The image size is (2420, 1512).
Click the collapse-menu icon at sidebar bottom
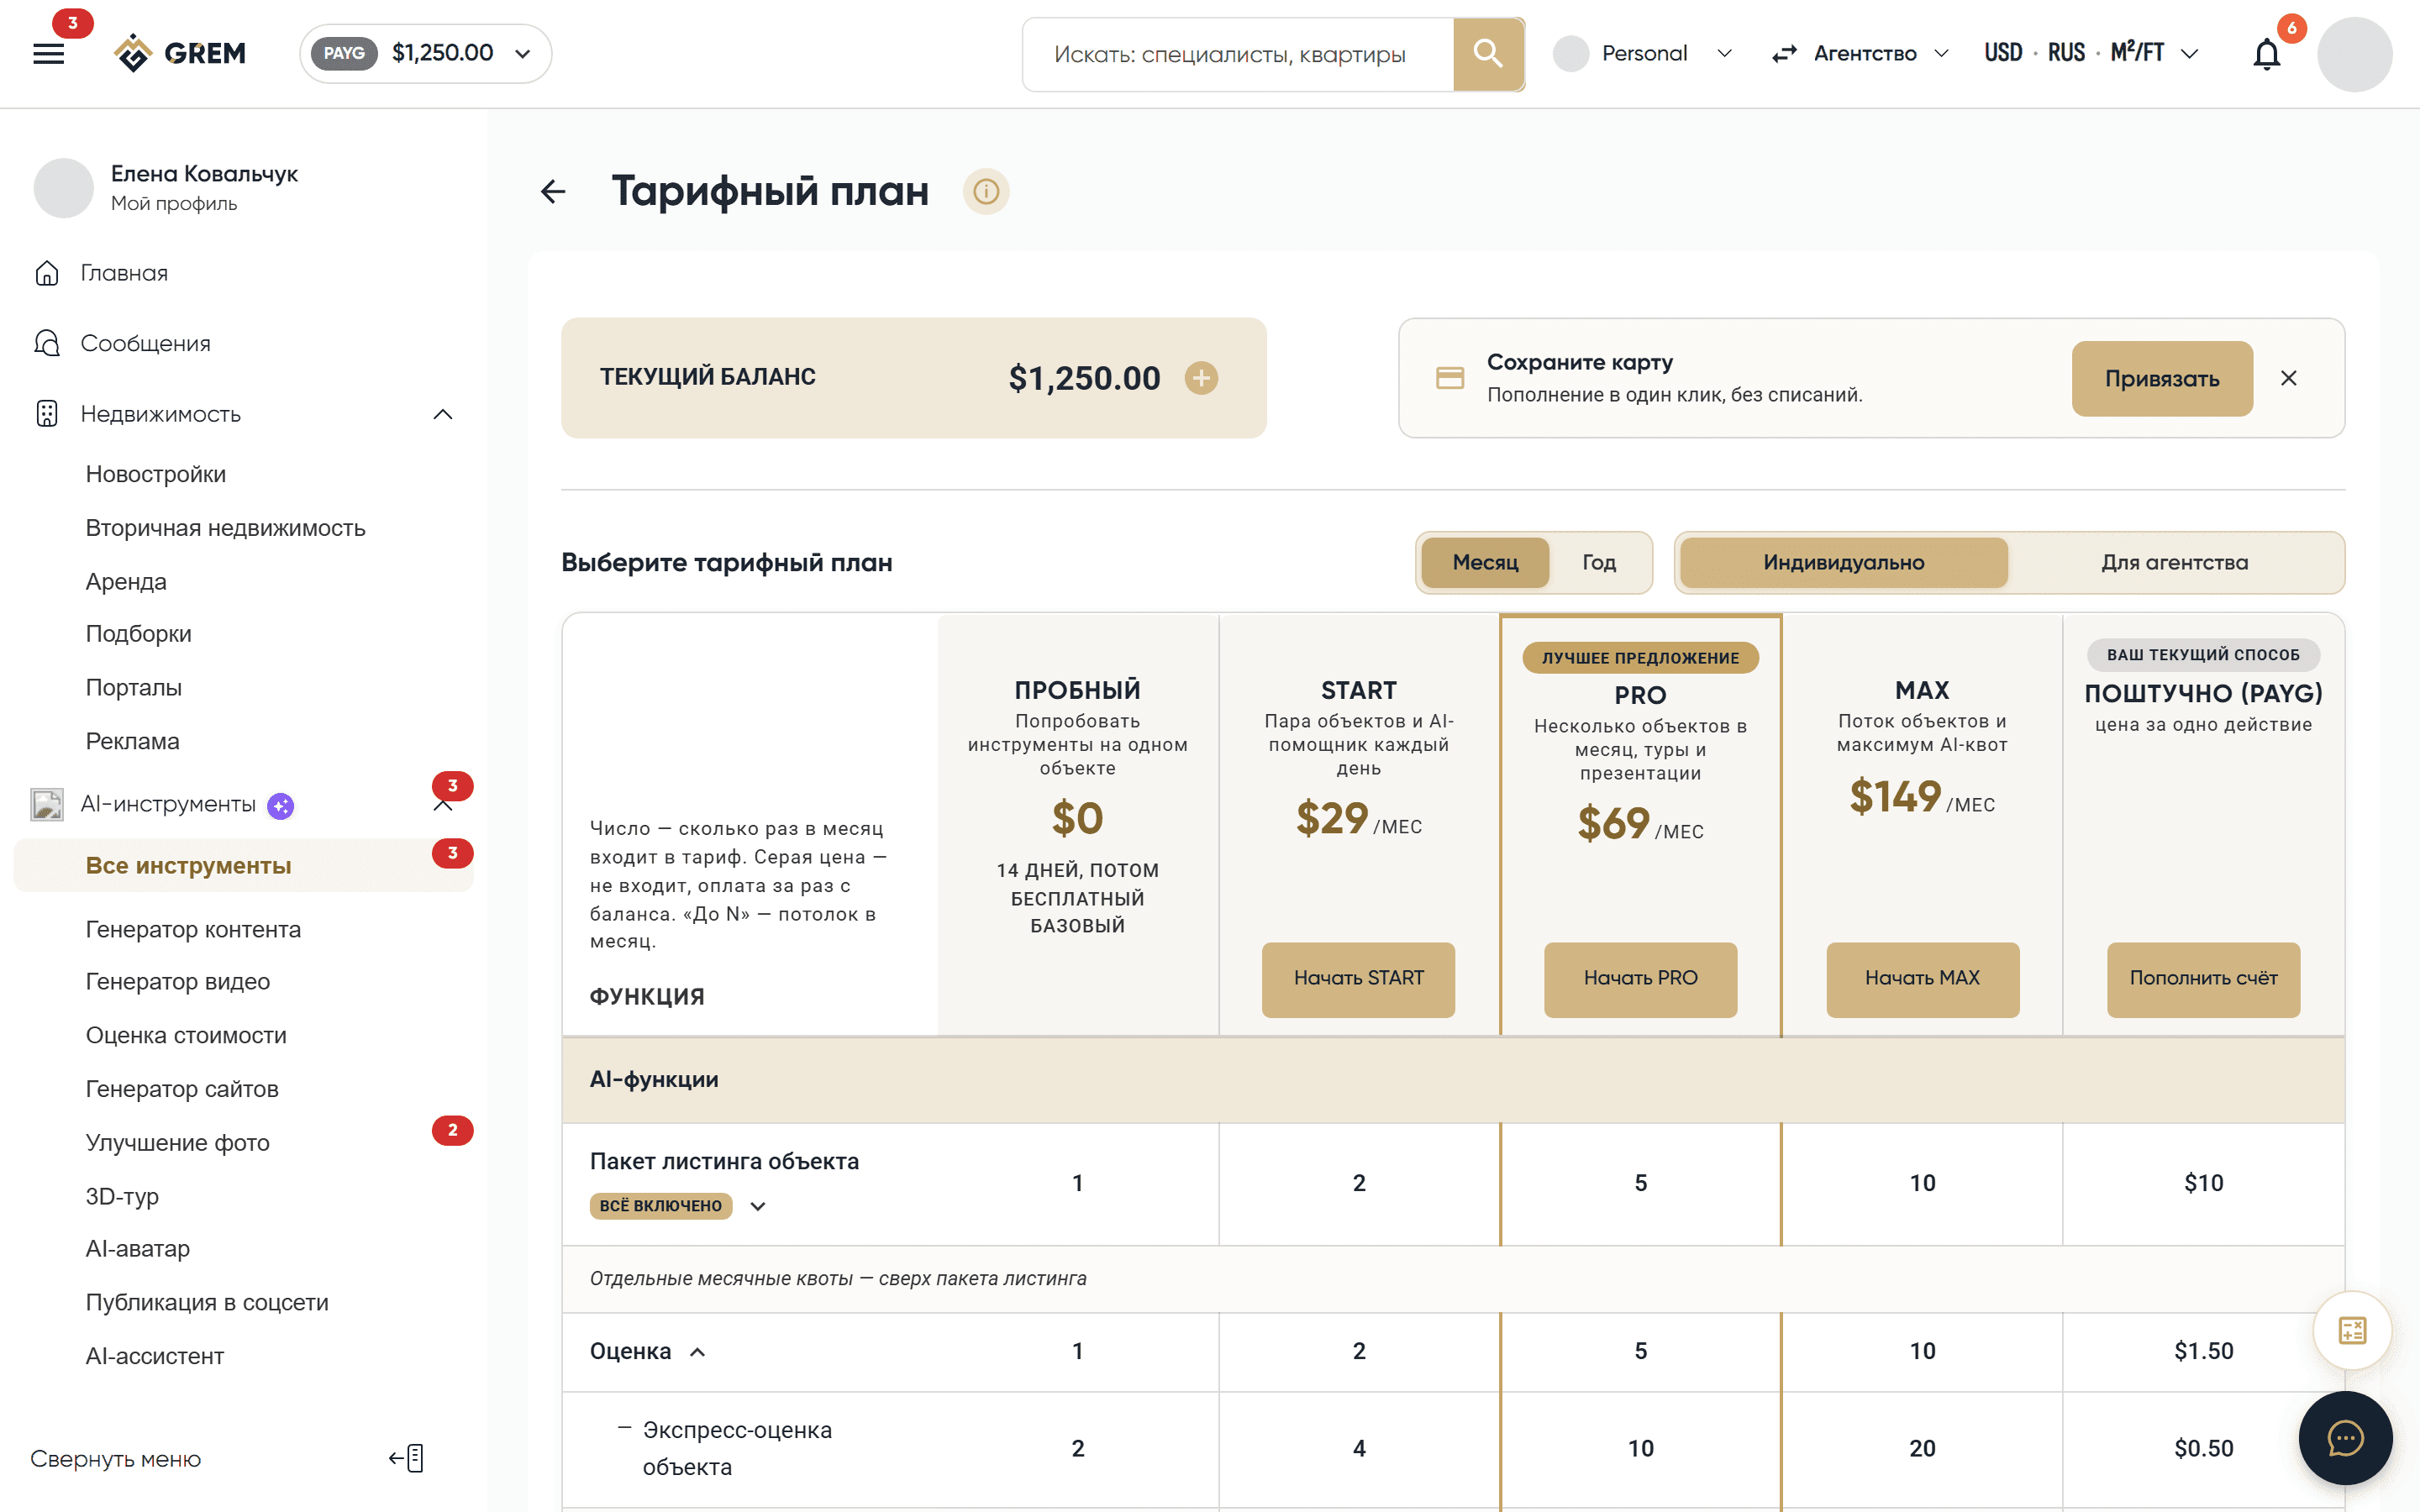pos(407,1458)
